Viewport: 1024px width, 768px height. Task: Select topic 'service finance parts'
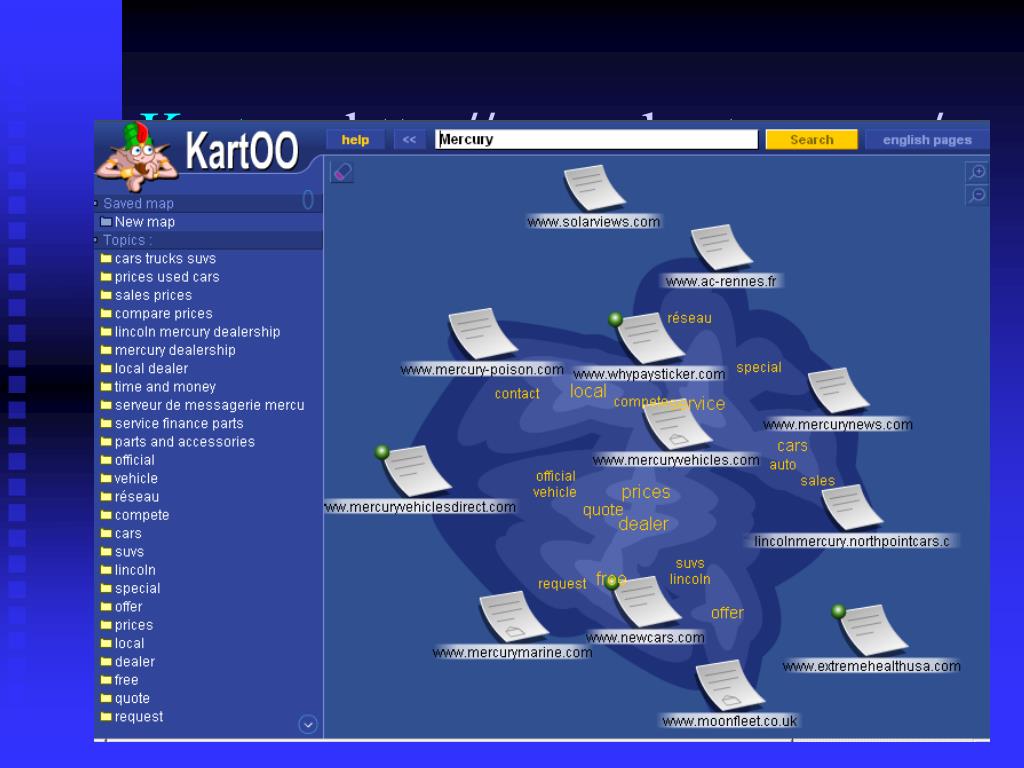point(178,423)
